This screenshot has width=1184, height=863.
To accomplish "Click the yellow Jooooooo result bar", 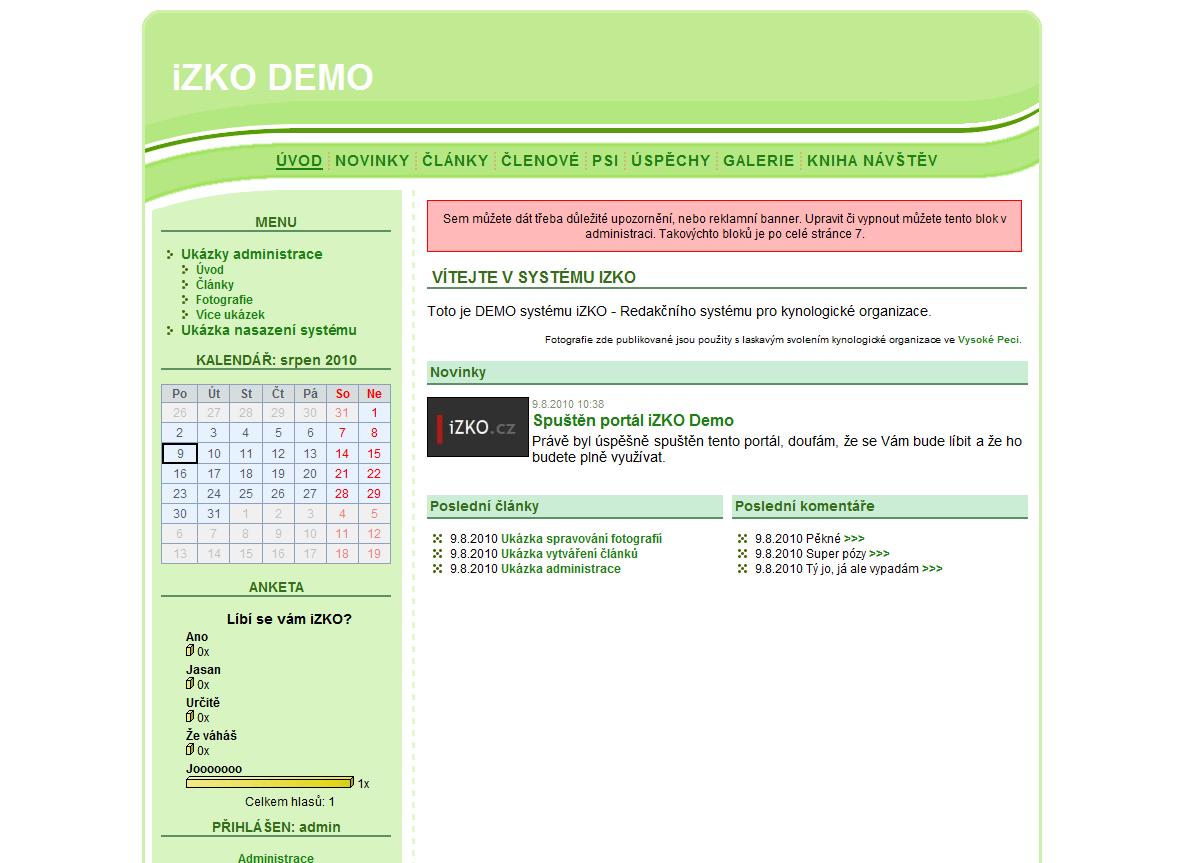I will click(270, 783).
